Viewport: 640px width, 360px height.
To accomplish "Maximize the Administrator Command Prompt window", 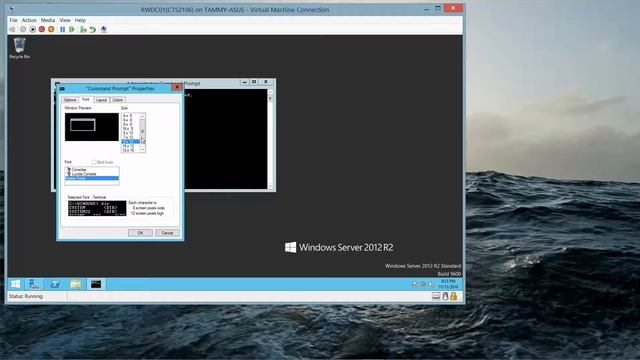I will click(254, 82).
